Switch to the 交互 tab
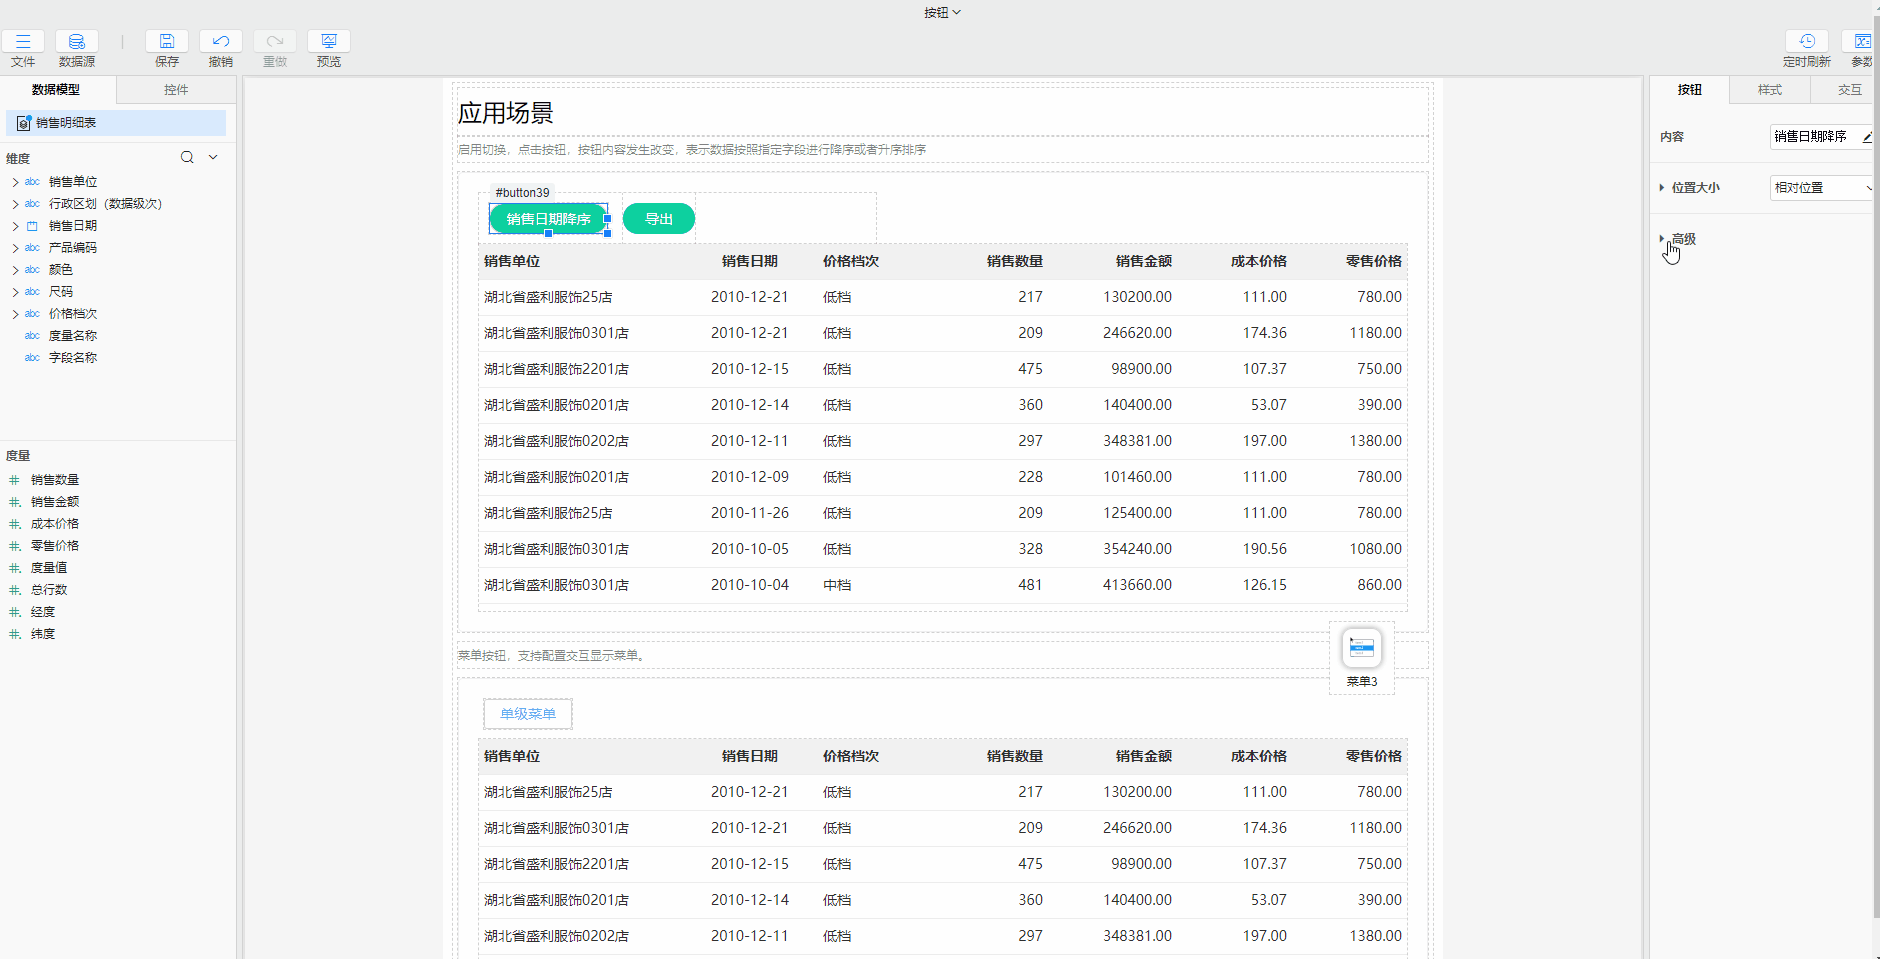Screen dimensions: 1880x959 coord(1848,89)
